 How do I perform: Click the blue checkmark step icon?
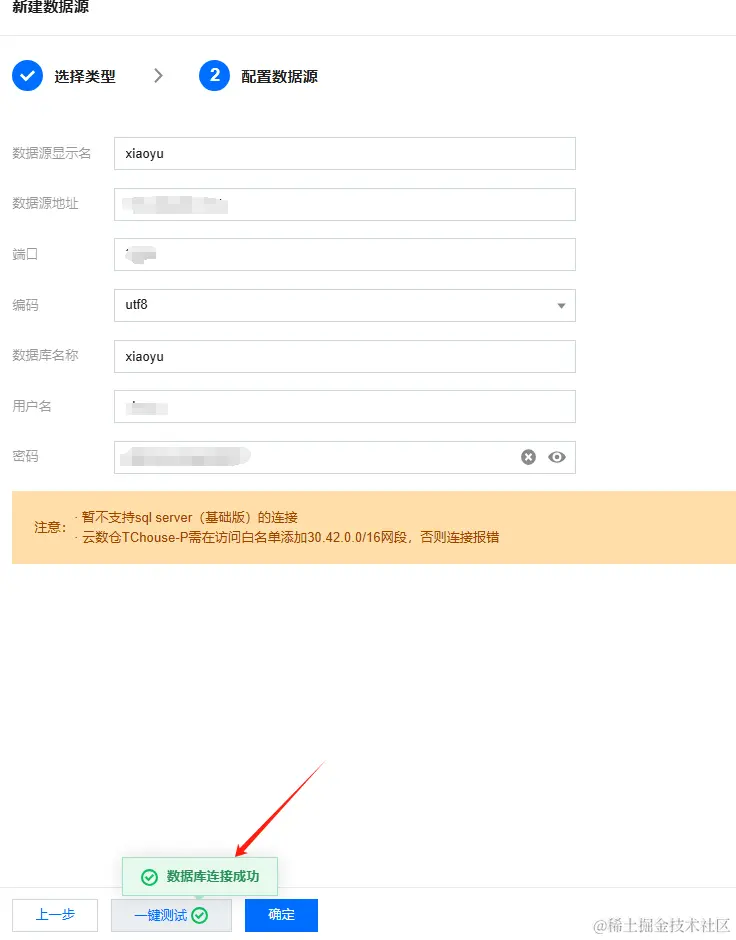point(28,76)
